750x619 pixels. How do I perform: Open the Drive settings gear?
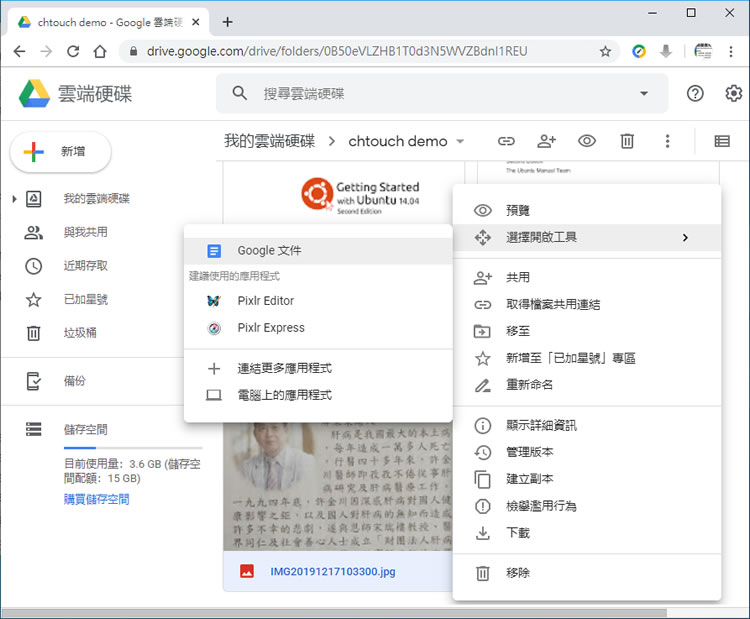point(734,93)
